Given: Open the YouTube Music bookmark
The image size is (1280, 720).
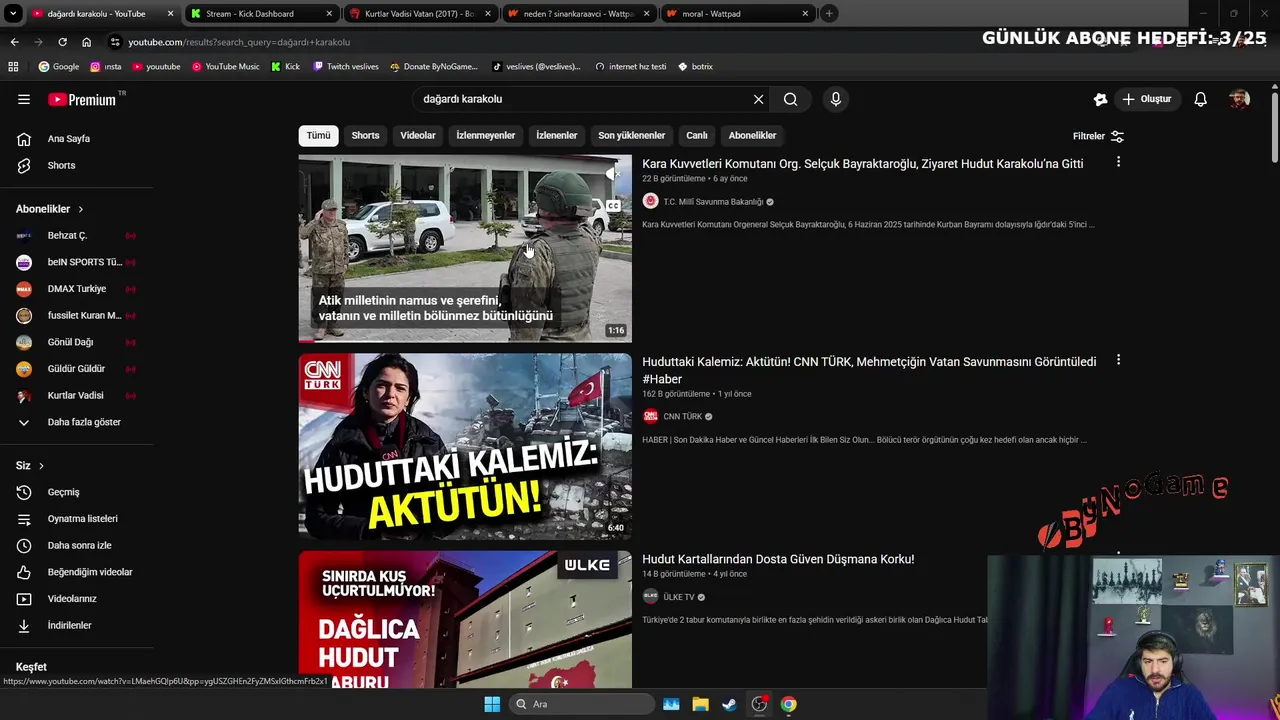Looking at the screenshot, I should [225, 67].
